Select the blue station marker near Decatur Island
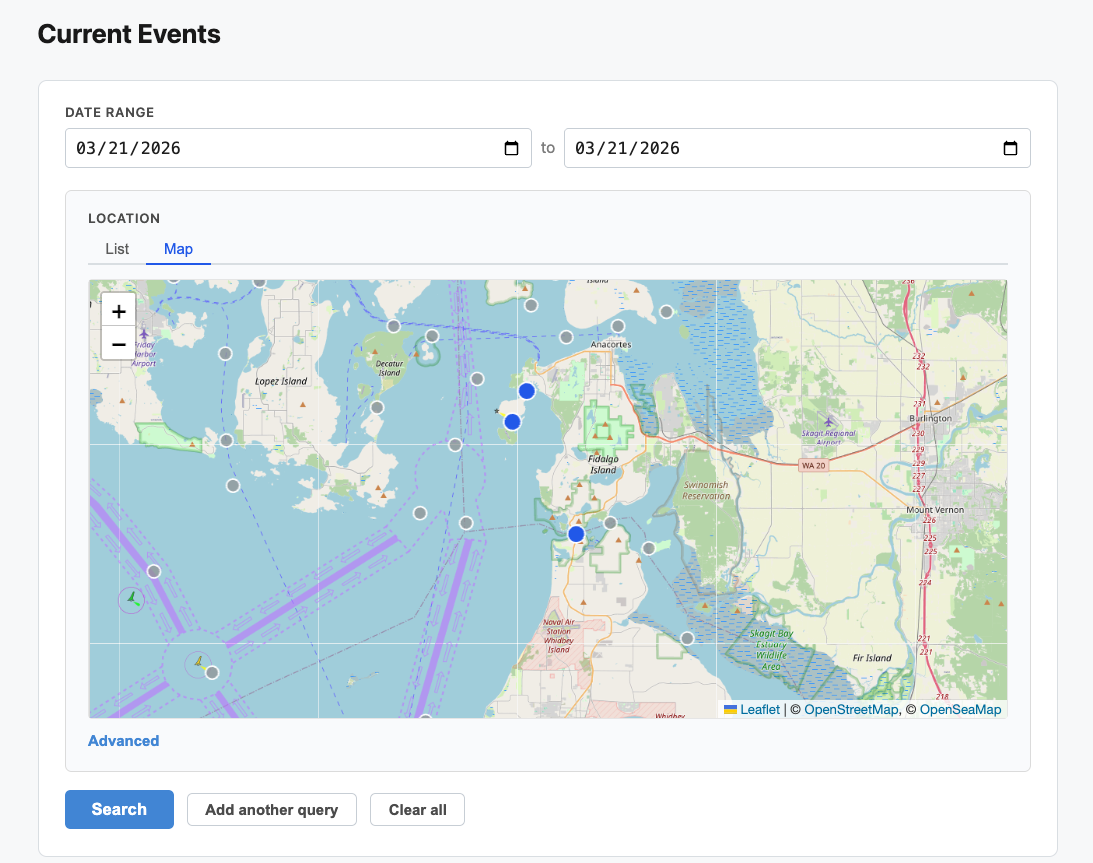Image resolution: width=1093 pixels, height=863 pixels. (x=527, y=391)
